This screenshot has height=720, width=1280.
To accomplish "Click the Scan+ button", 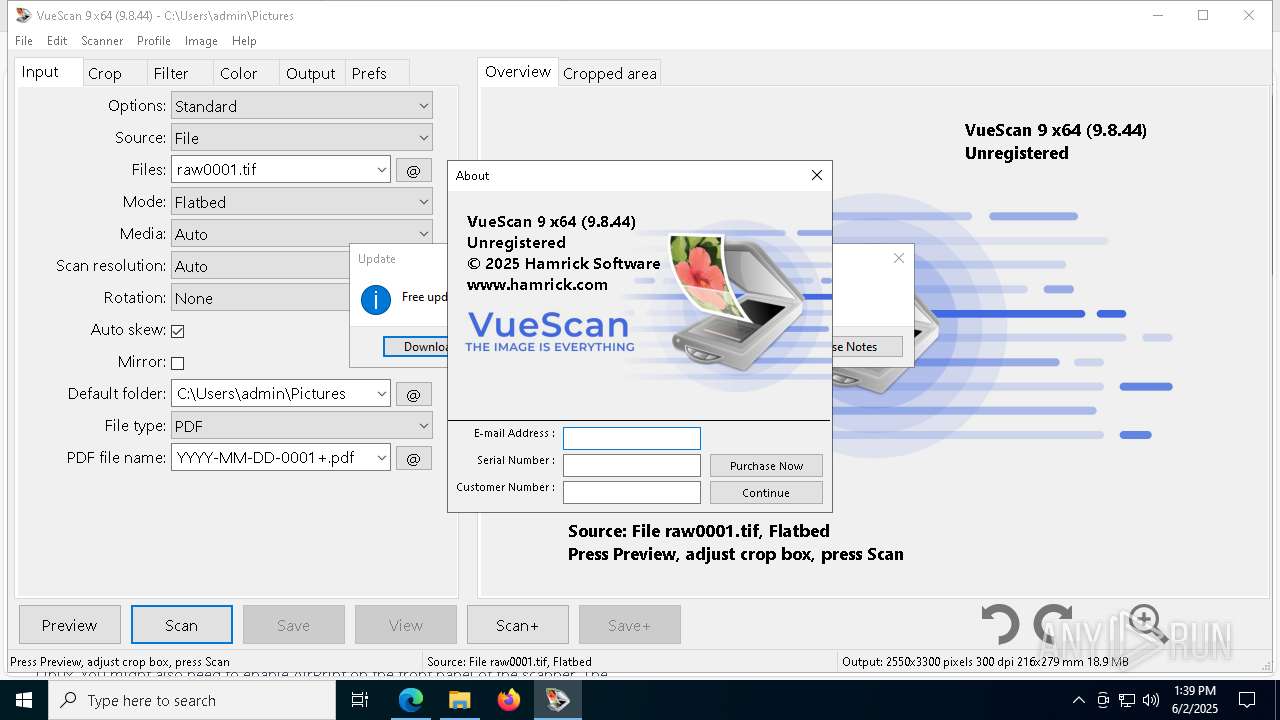I will 517,625.
